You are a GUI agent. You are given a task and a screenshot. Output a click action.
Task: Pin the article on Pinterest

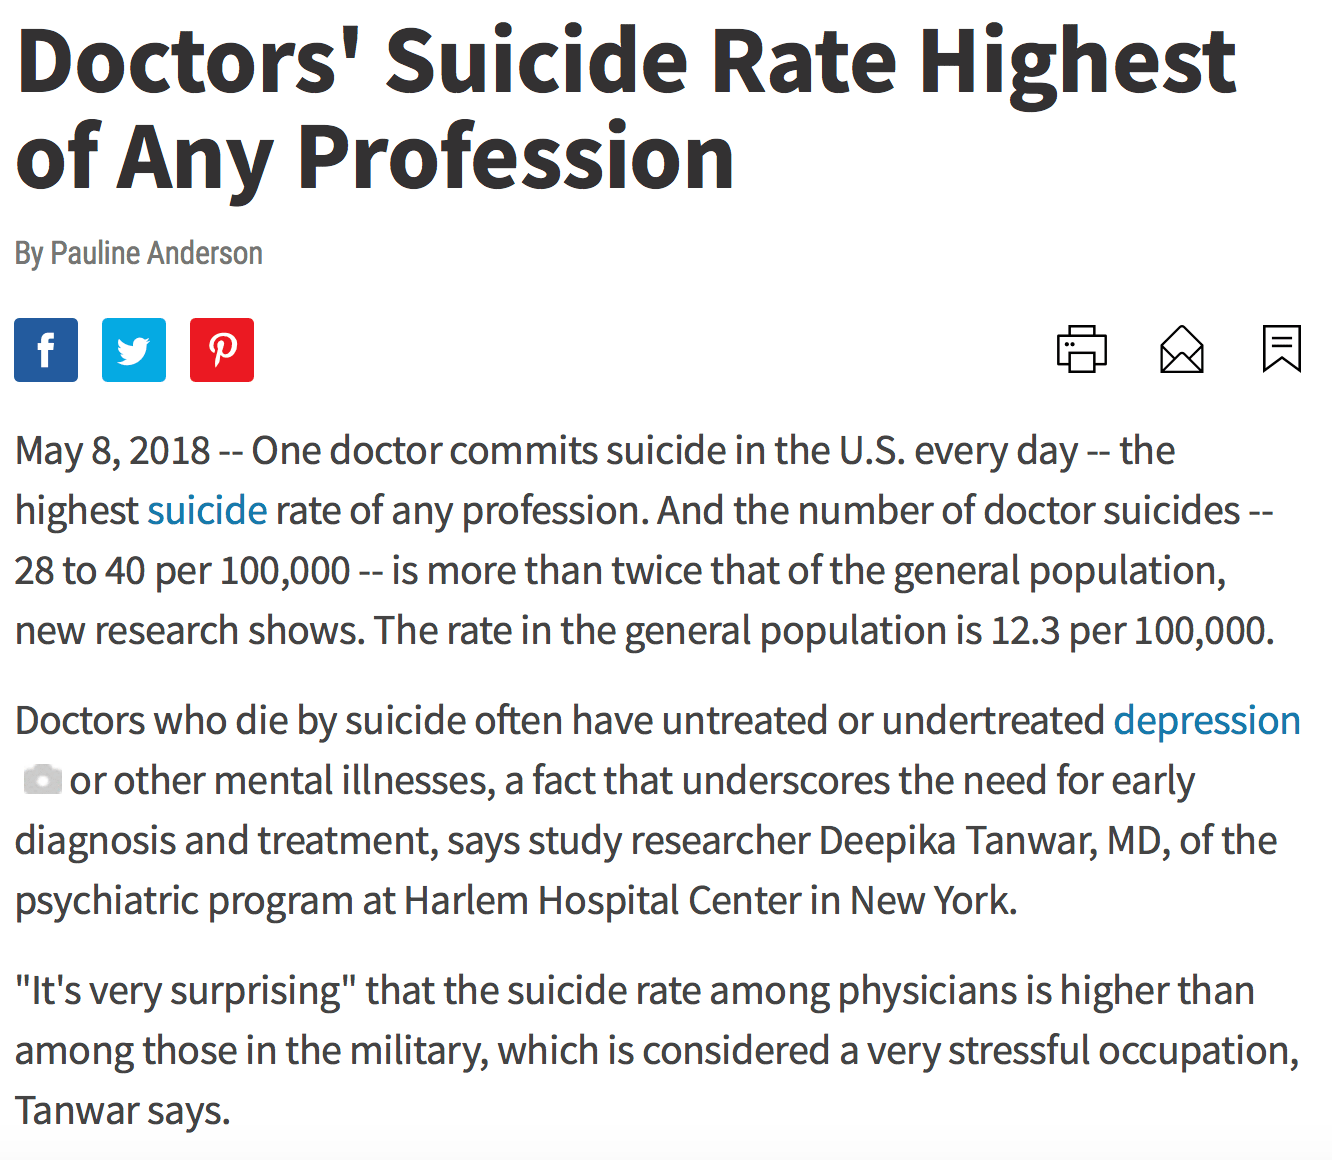pos(222,350)
